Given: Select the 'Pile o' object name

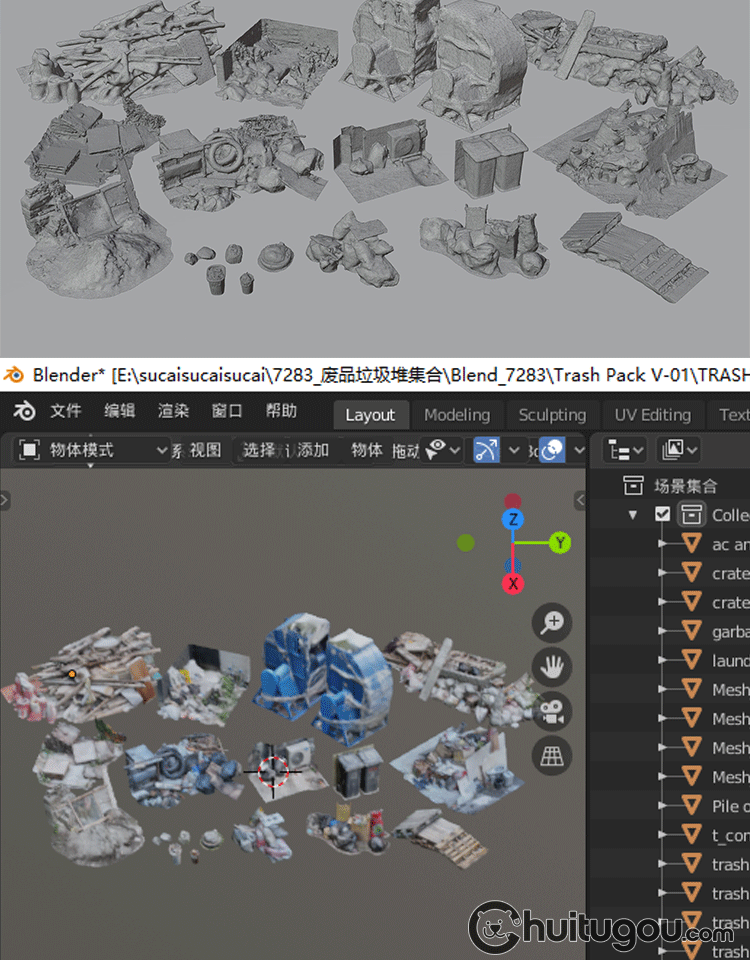Looking at the screenshot, I should [731, 806].
